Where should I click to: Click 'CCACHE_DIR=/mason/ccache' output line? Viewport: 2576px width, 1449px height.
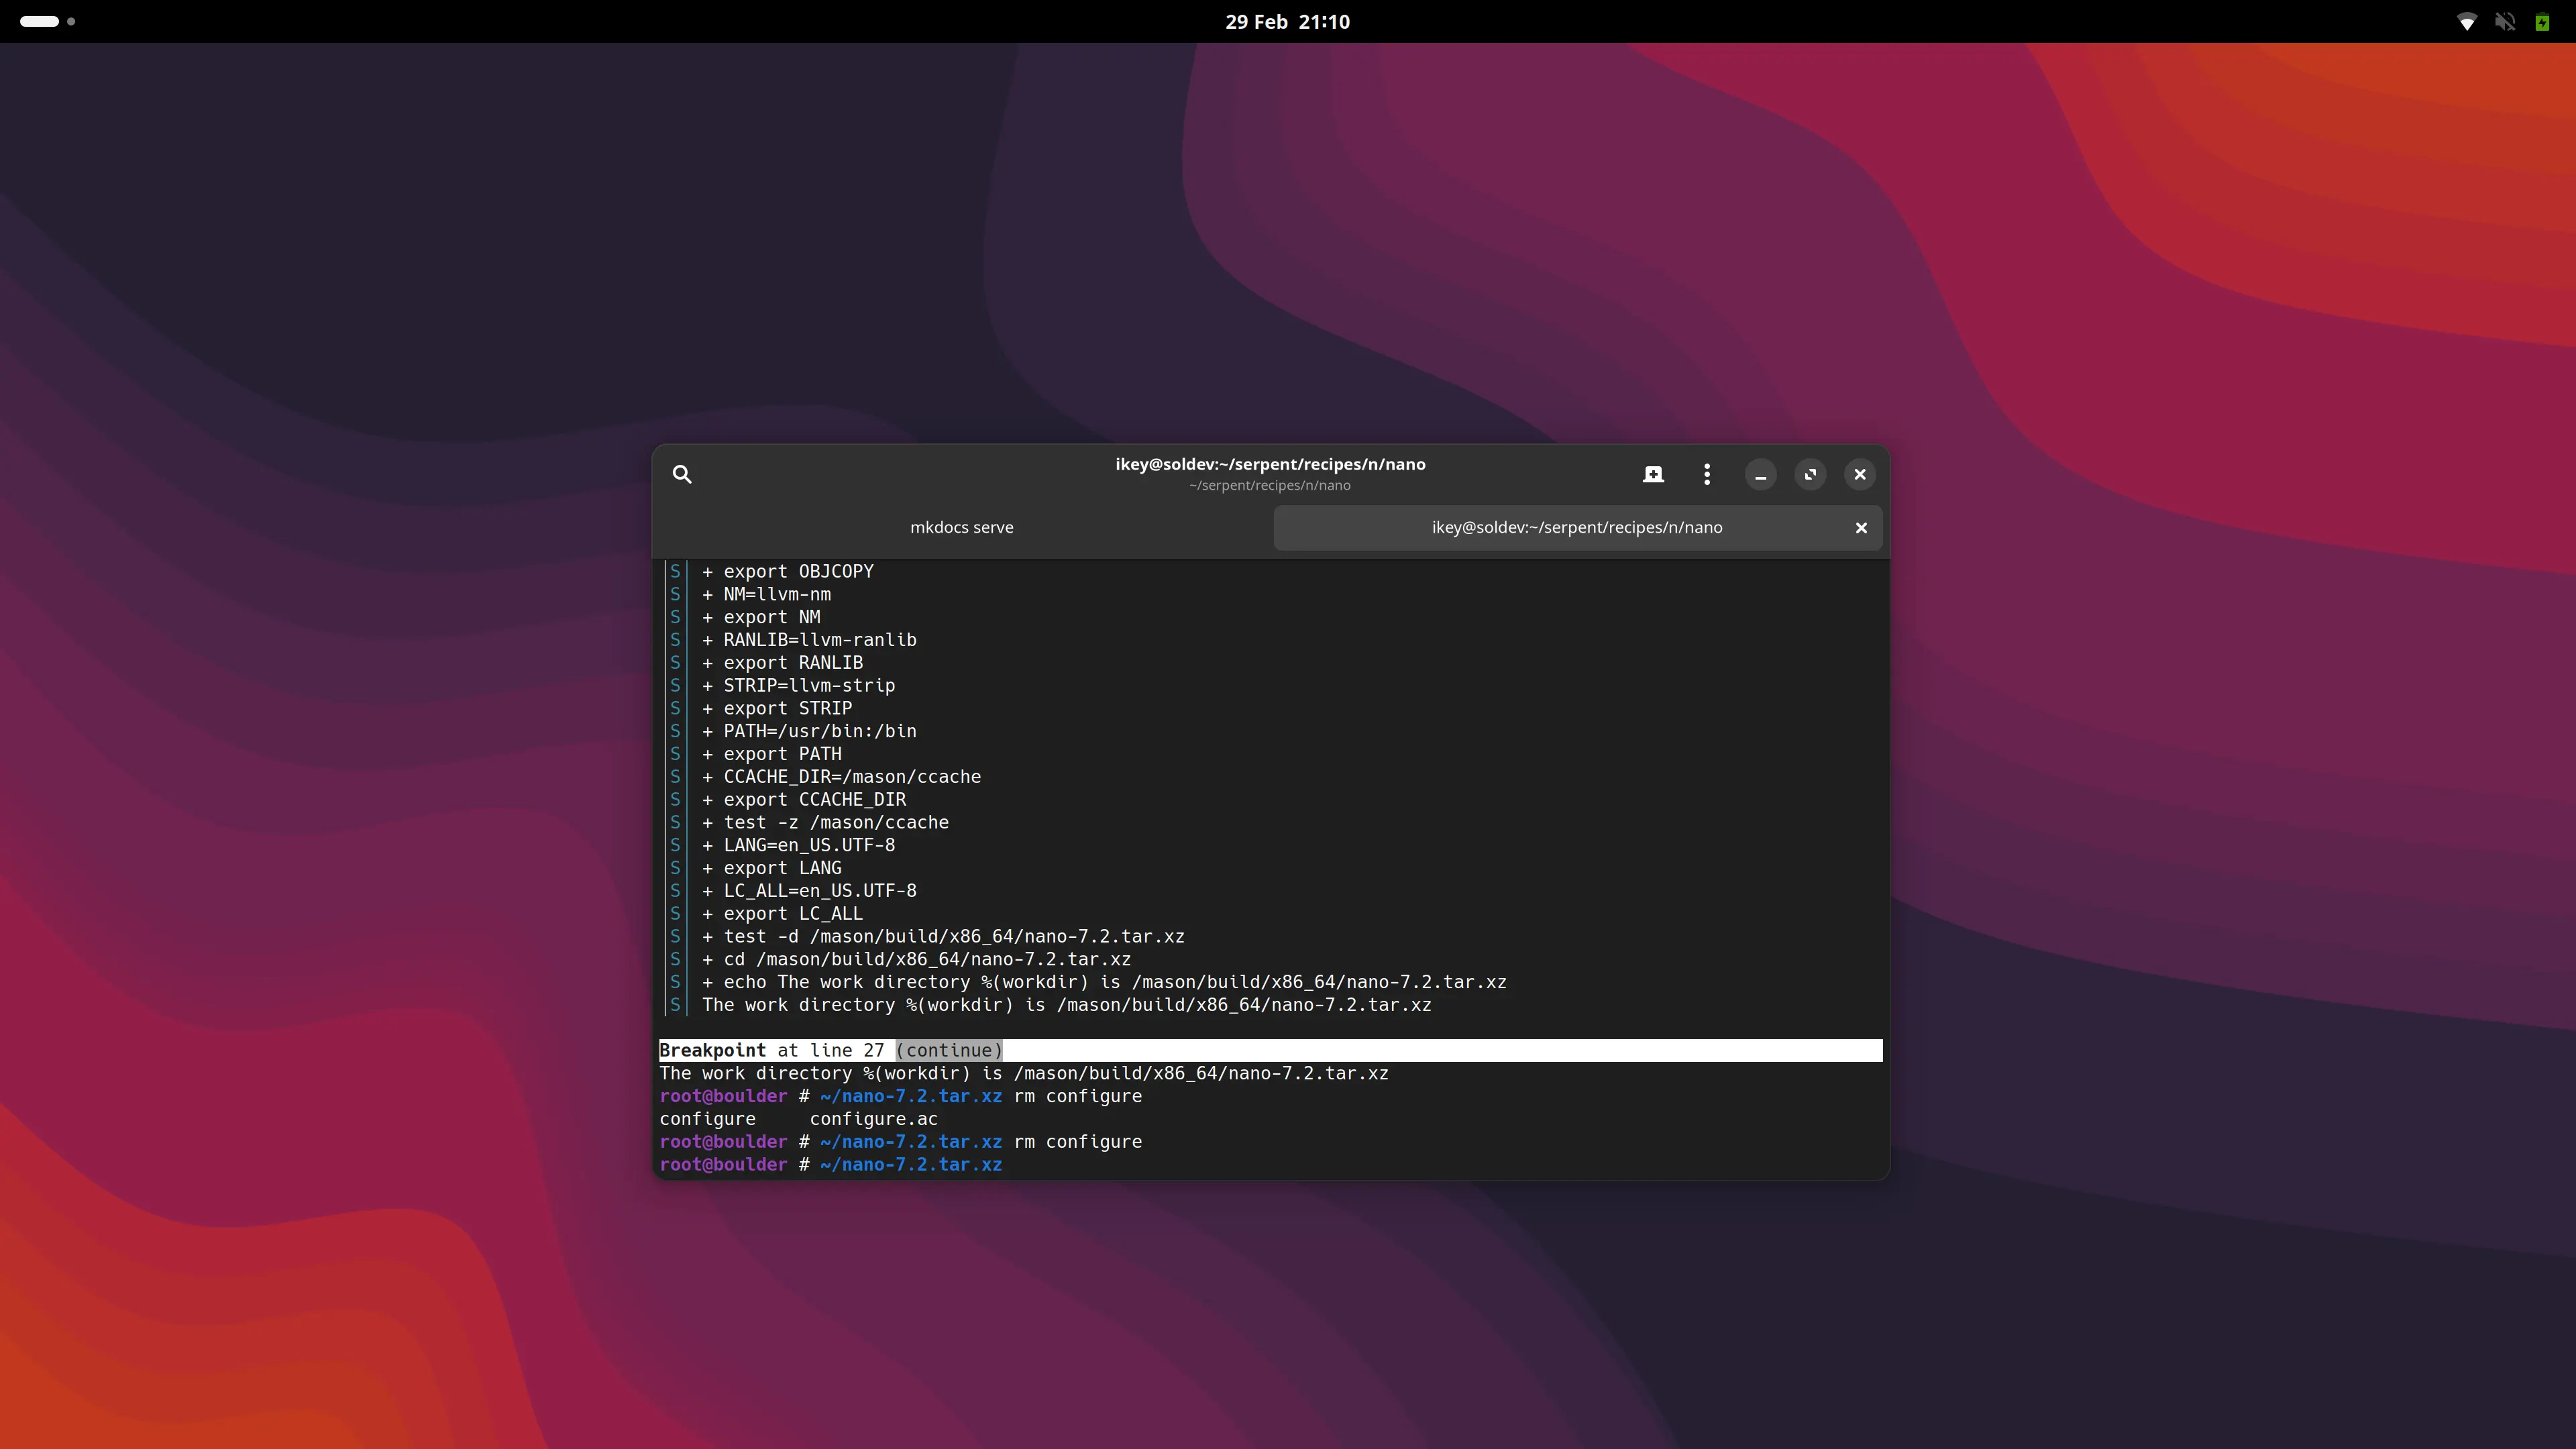(841, 777)
